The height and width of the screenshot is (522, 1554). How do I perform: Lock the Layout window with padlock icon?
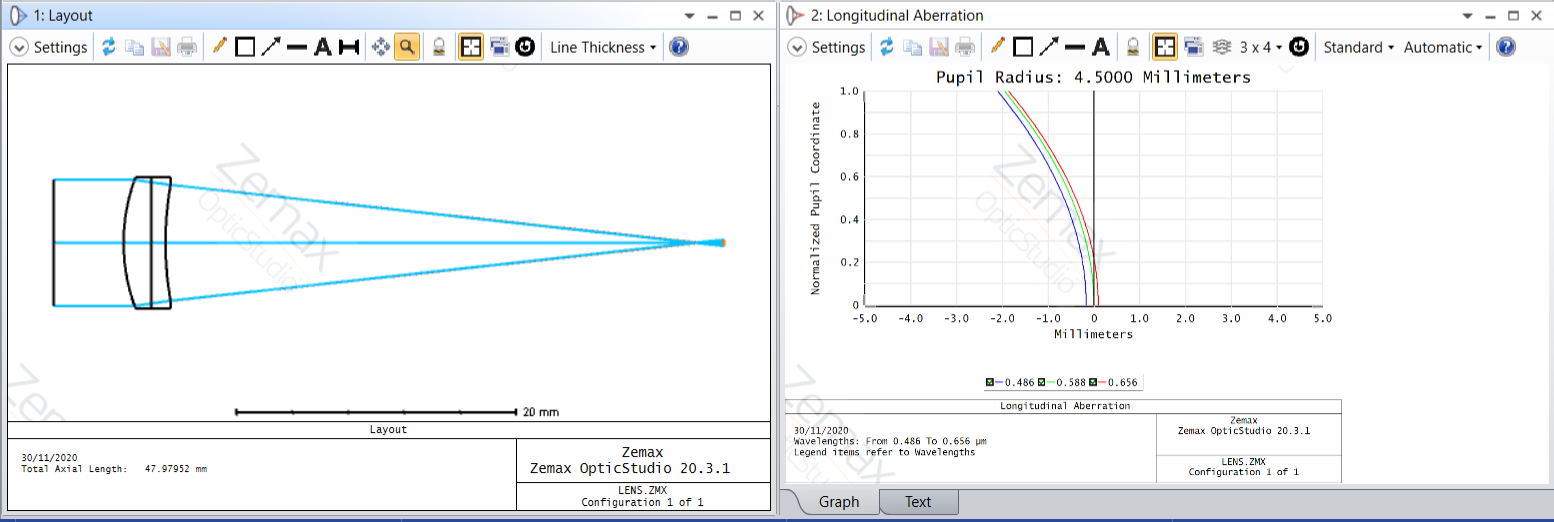click(438, 47)
